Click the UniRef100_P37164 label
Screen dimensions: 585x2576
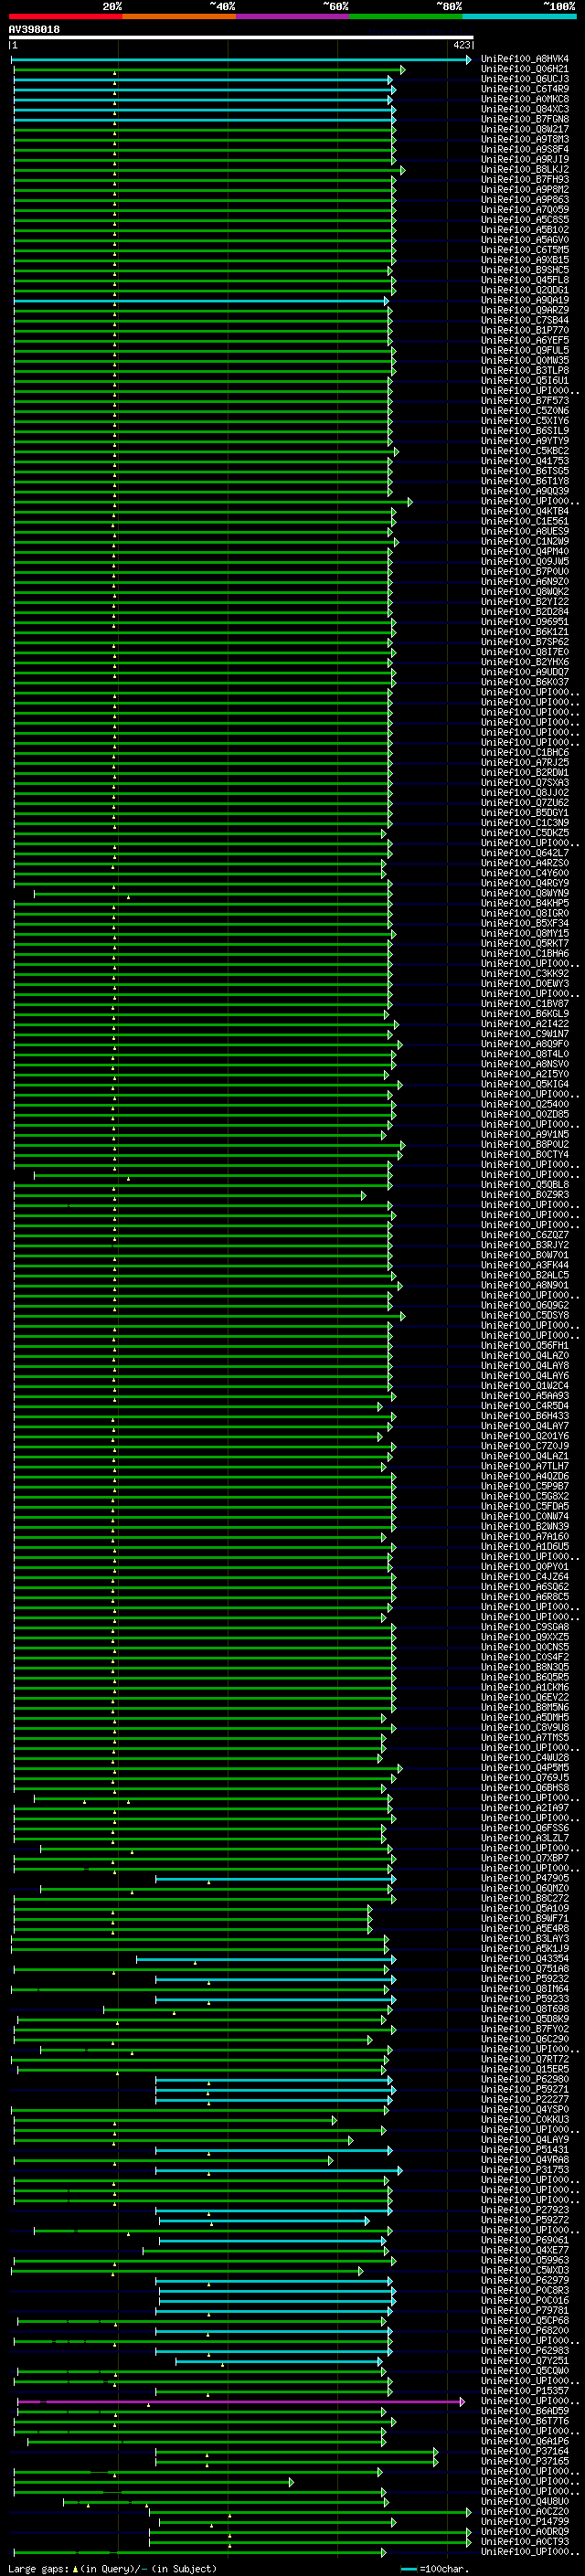pyautogui.click(x=525, y=2451)
